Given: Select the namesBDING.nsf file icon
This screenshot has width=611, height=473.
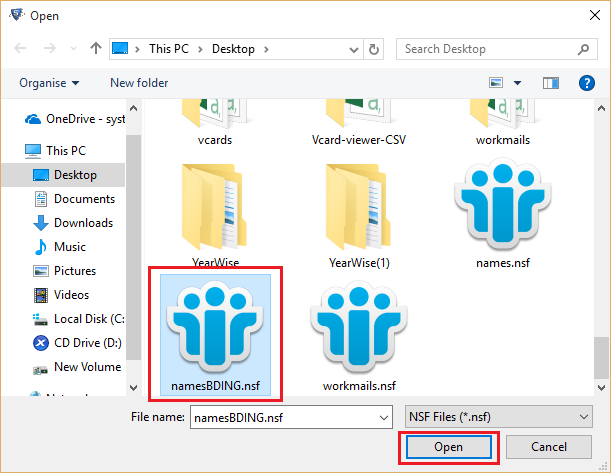Looking at the screenshot, I should 215,327.
